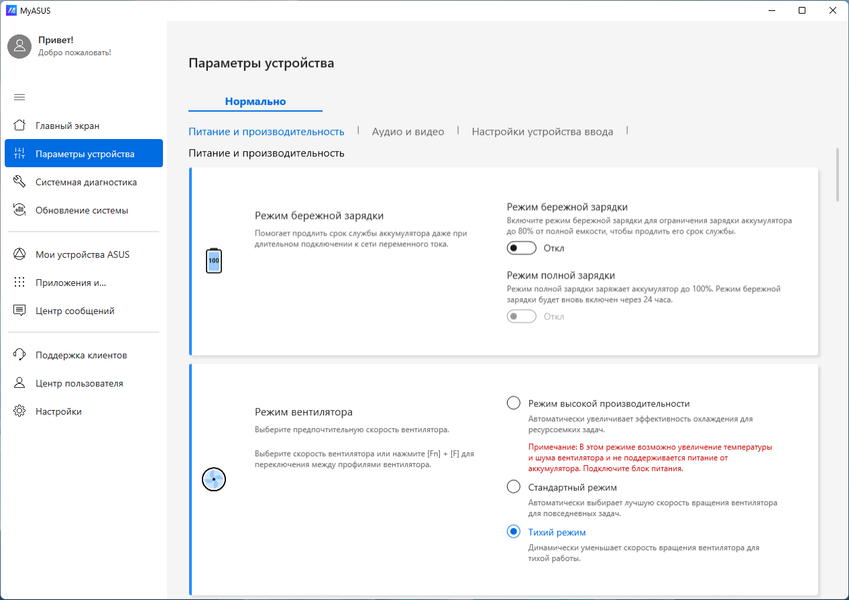849x600 pixels.
Task: Click the Обновление системы update icon
Action: [19, 210]
